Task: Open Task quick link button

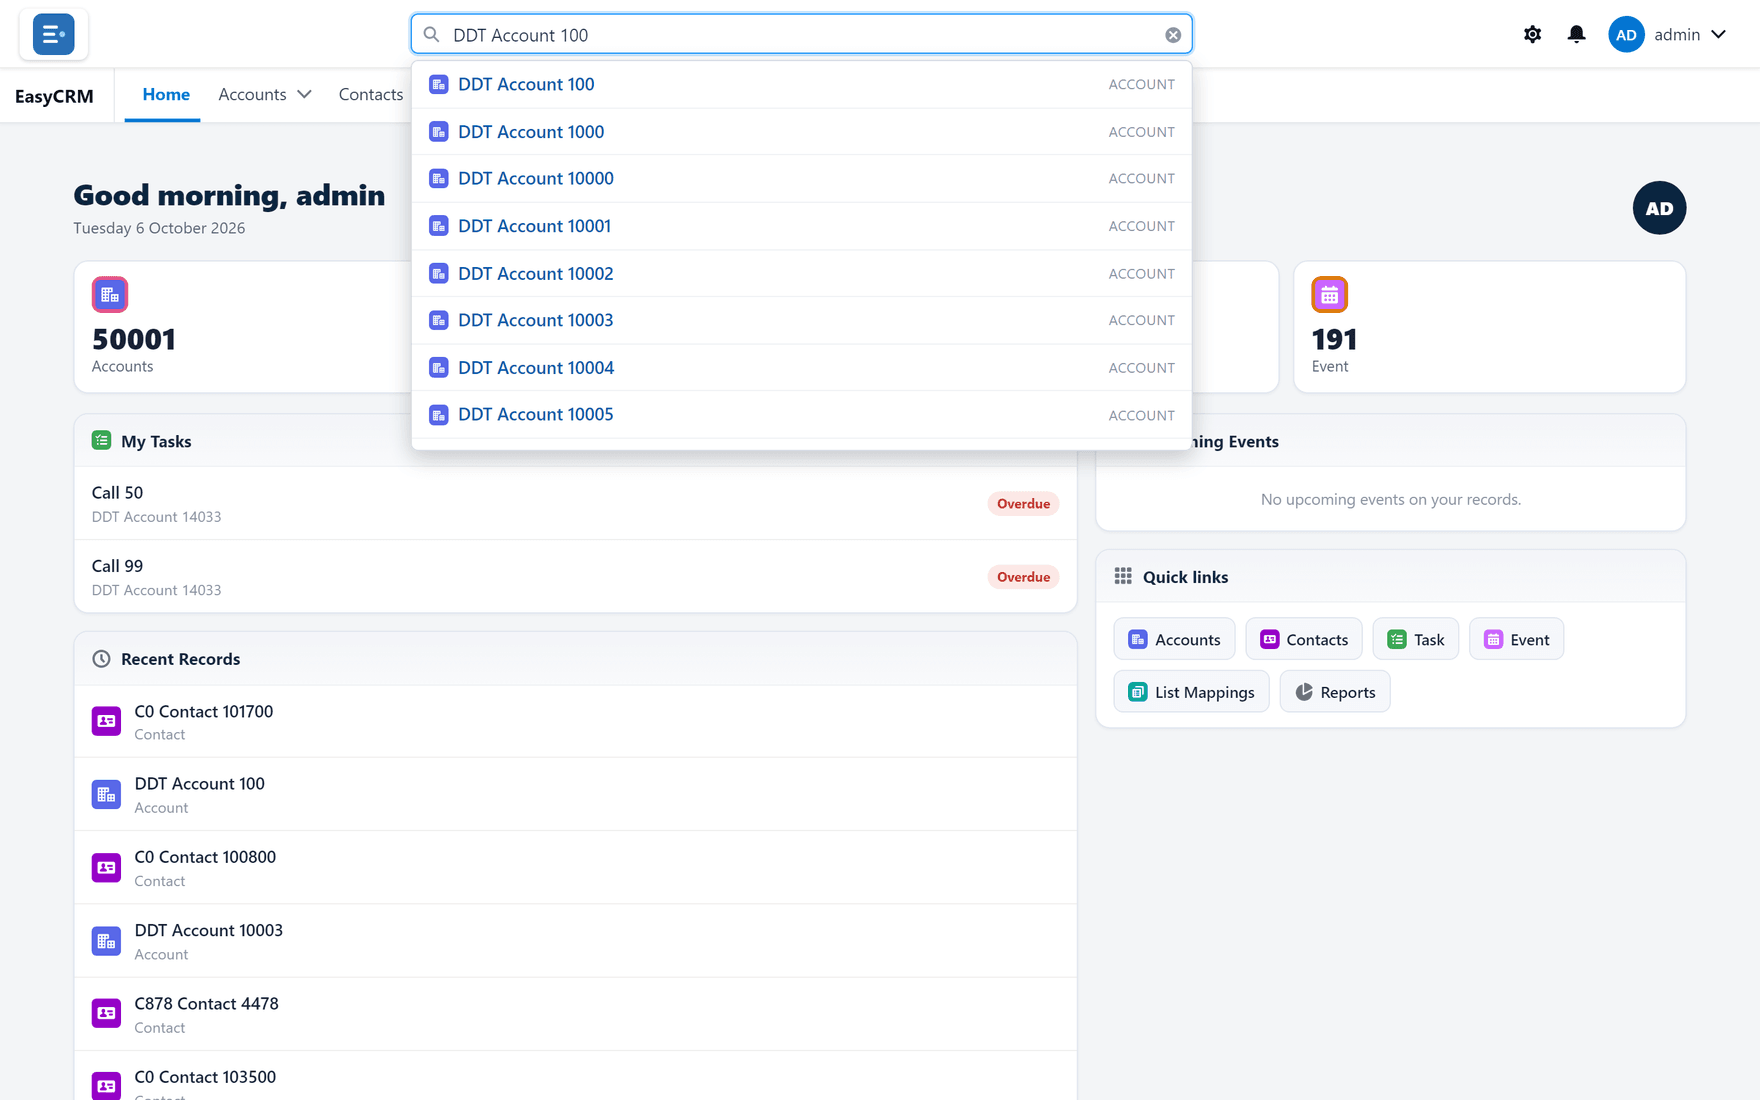Action: (x=1415, y=639)
